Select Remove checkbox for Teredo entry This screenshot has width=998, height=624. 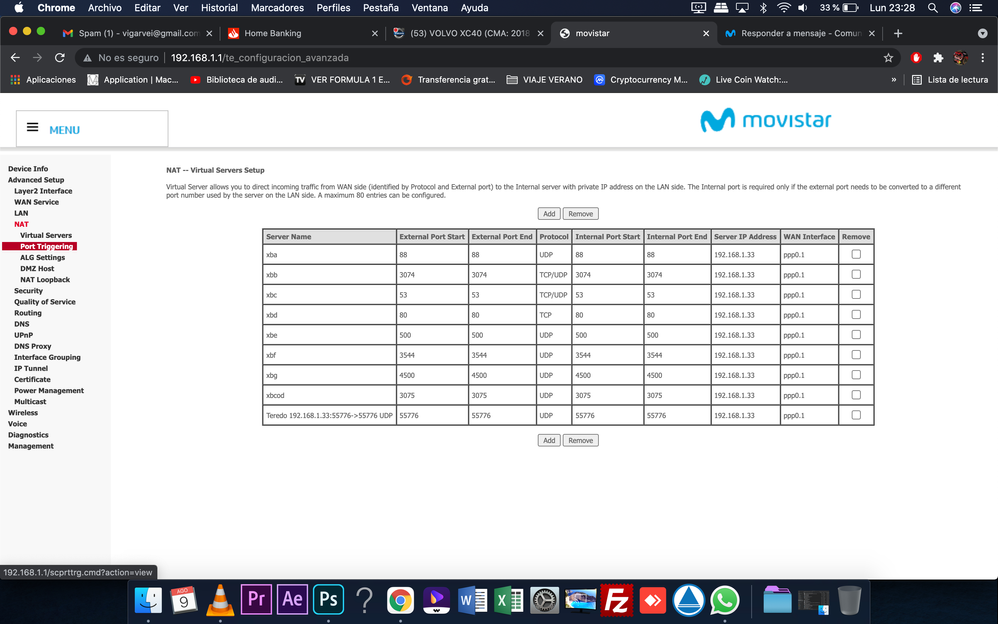855,415
